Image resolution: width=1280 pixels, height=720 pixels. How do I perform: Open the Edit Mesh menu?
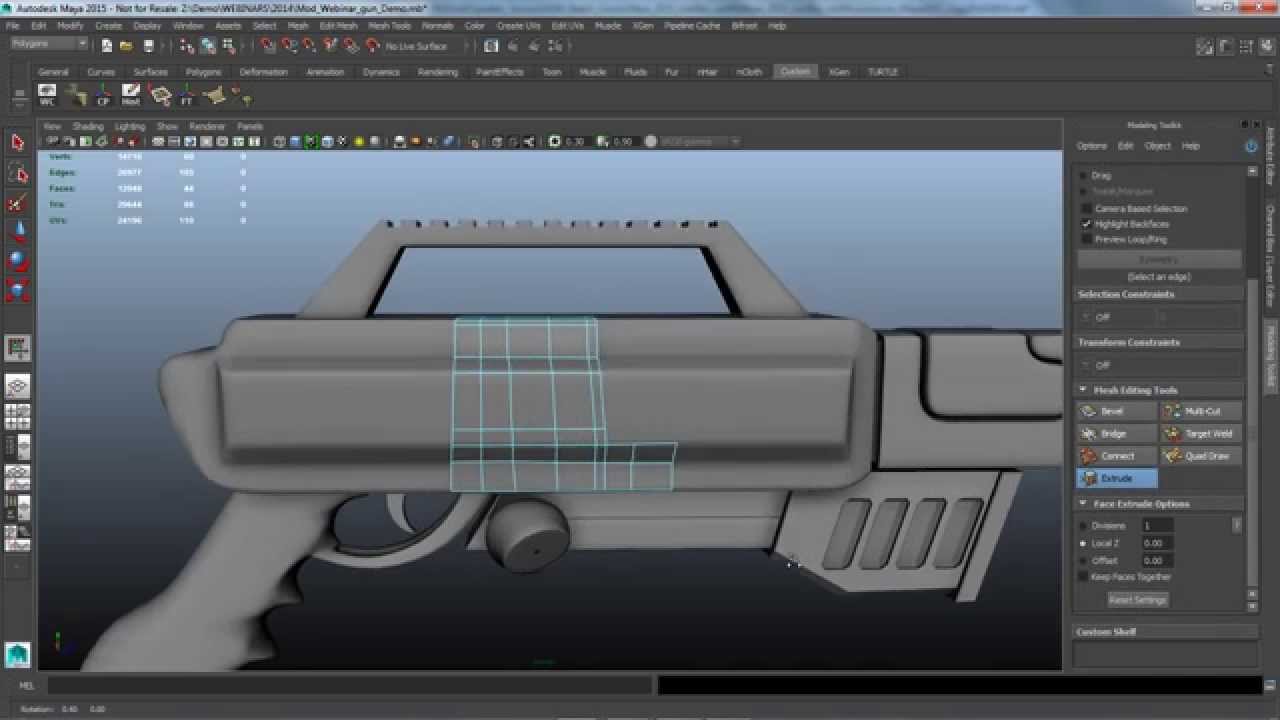pyautogui.click(x=338, y=26)
